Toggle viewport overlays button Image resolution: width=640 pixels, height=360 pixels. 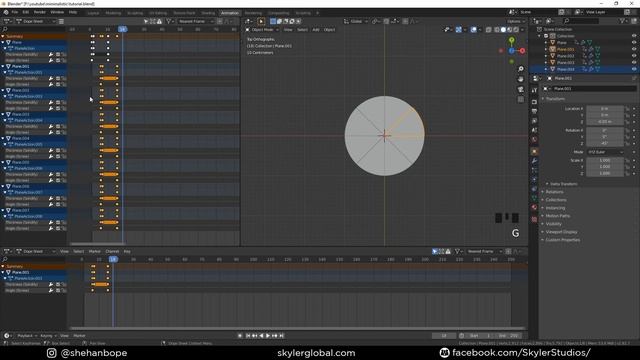pyautogui.click(x=473, y=30)
